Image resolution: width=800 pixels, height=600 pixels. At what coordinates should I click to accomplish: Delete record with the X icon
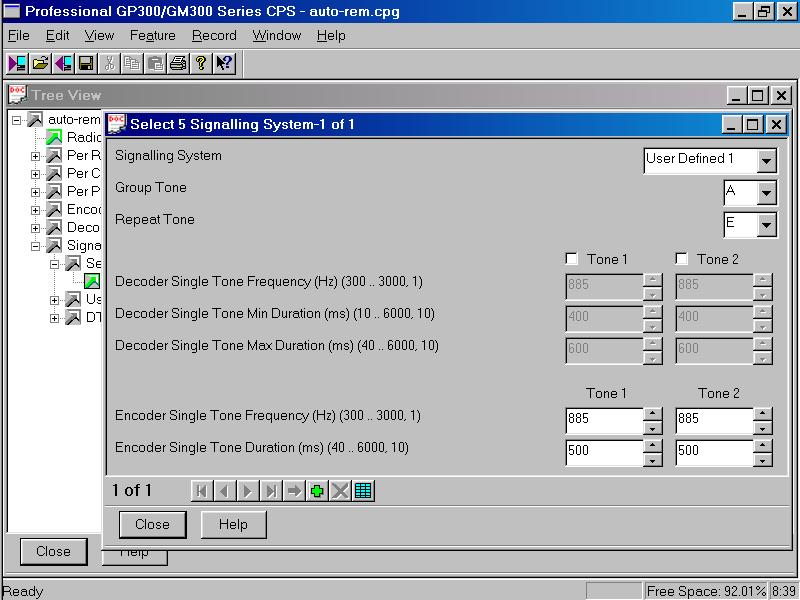click(x=340, y=491)
